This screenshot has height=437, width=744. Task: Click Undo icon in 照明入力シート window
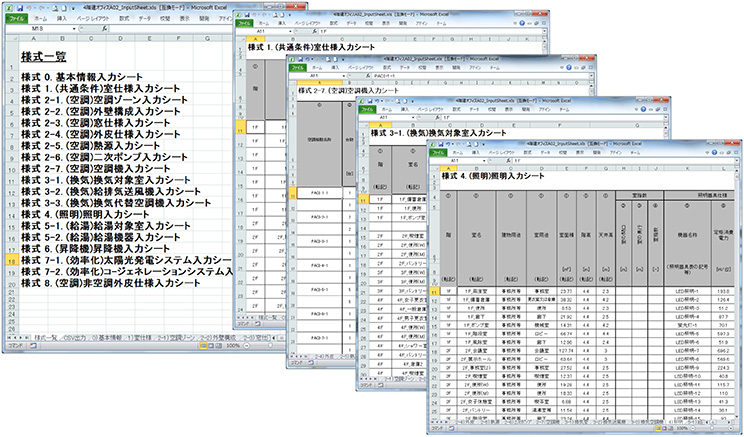coord(448,144)
